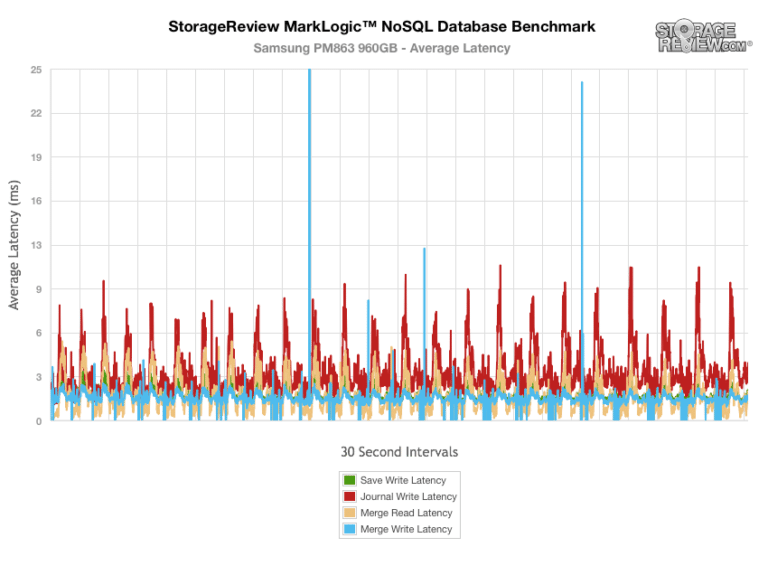Click the Samsung PM863 960GB subtitle
This screenshot has width=768, height=566.
pos(382,48)
